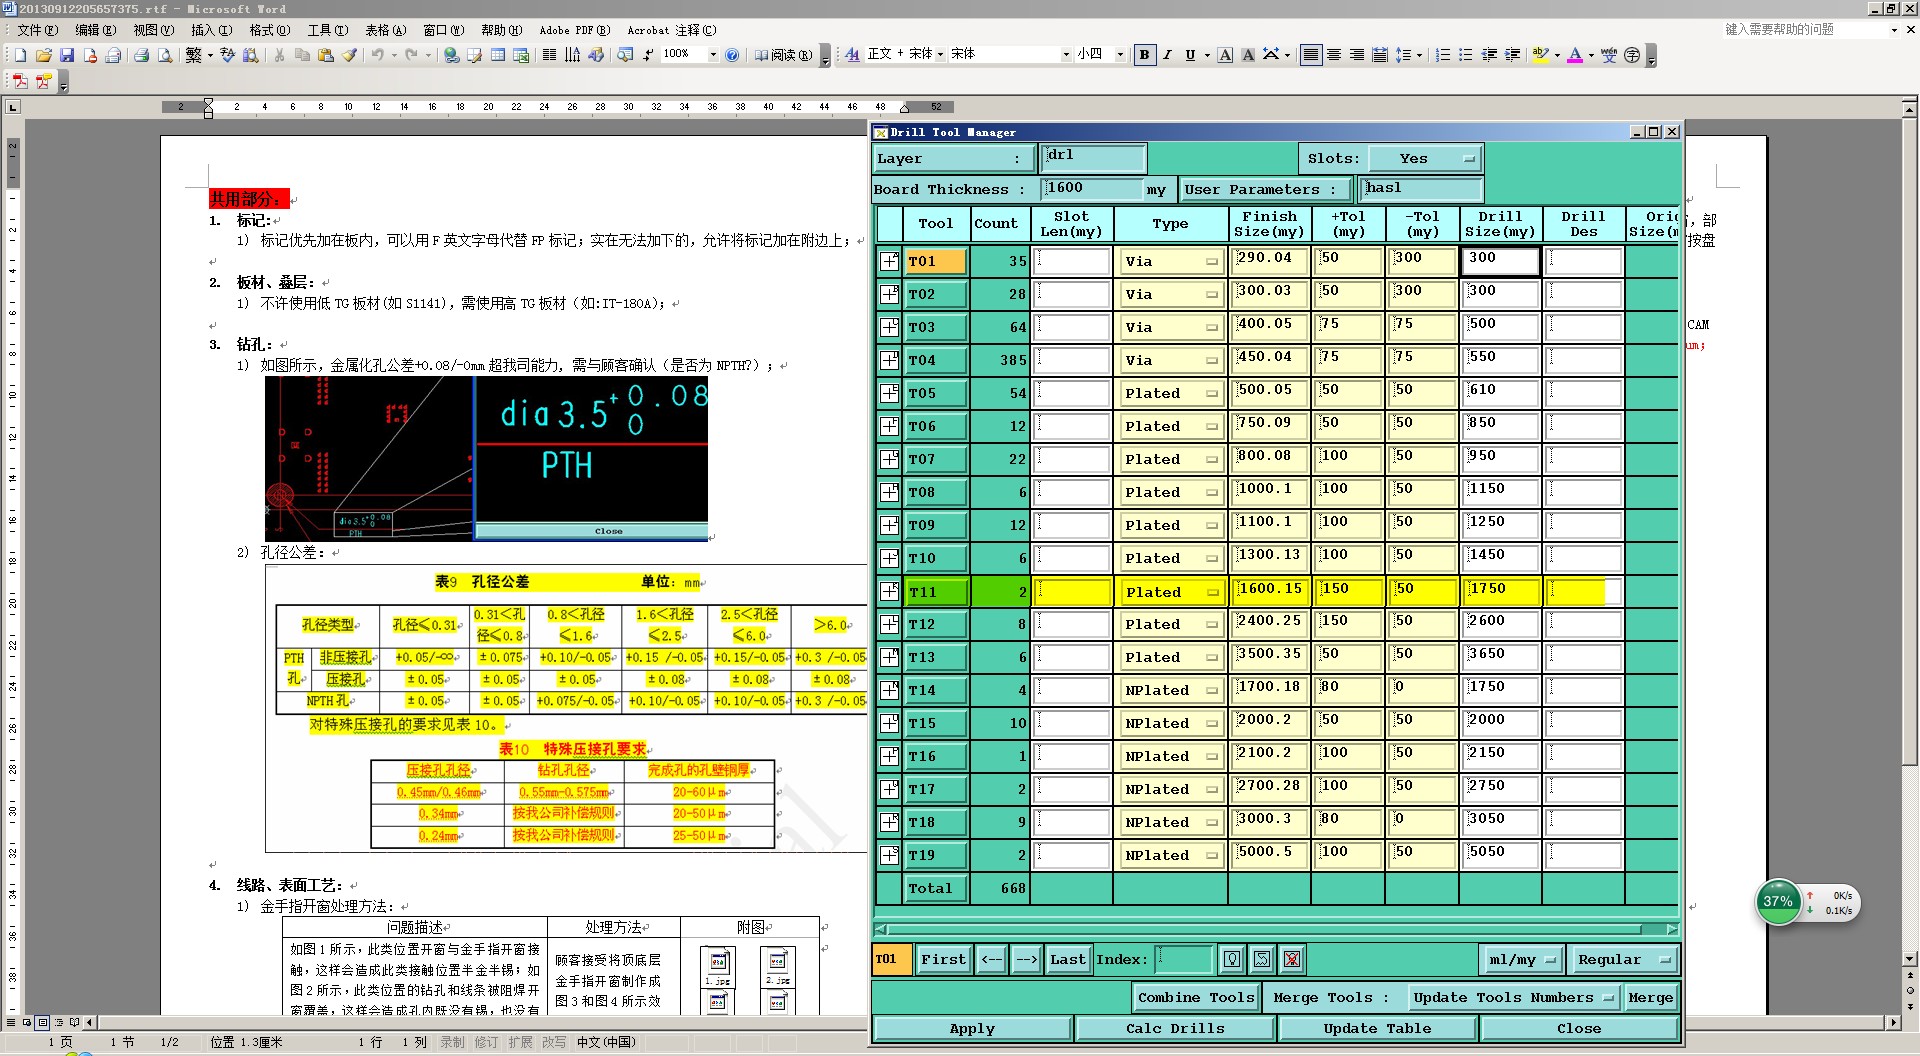Click the Format Painter brush icon
The width and height of the screenshot is (1920, 1056).
coord(349,55)
